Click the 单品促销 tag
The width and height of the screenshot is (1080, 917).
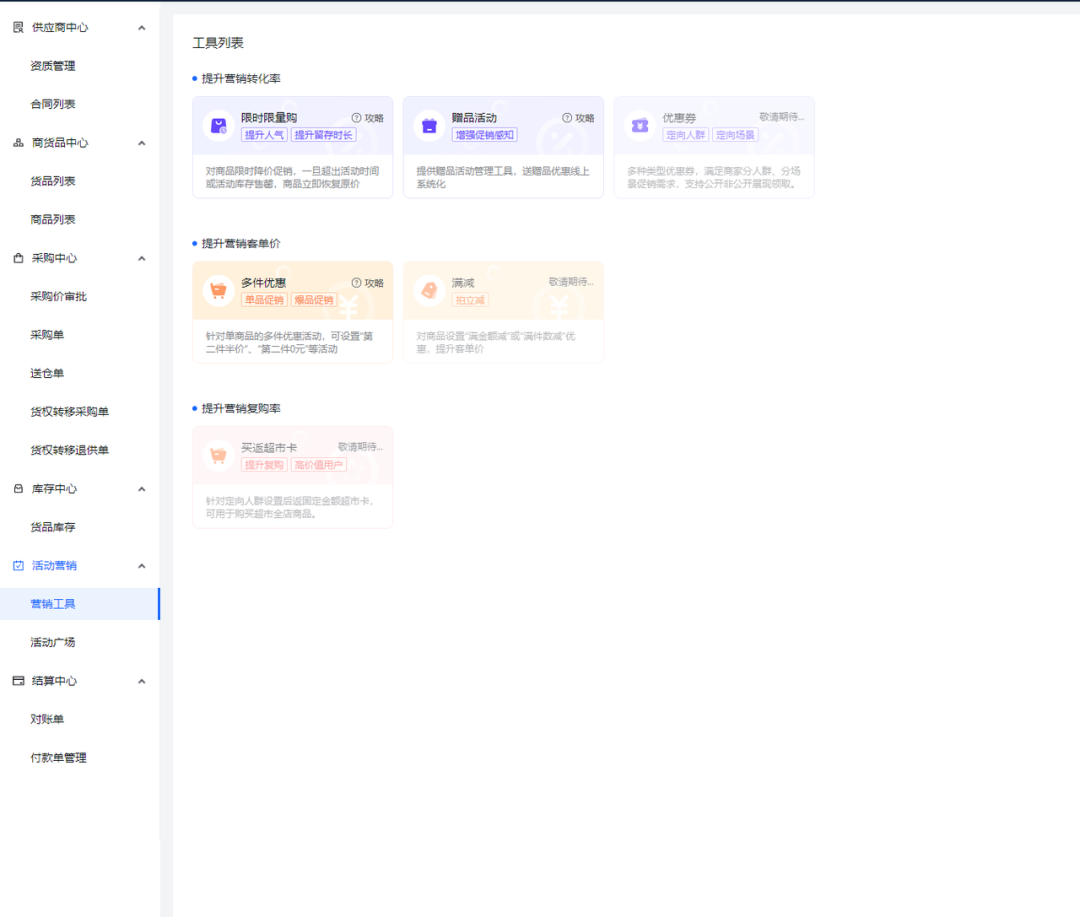[264, 300]
